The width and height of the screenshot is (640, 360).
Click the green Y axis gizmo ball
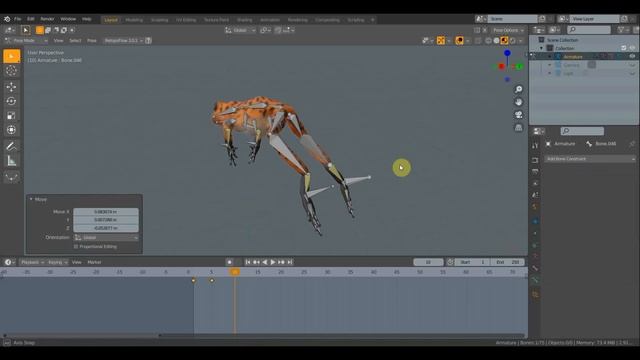coord(519,67)
